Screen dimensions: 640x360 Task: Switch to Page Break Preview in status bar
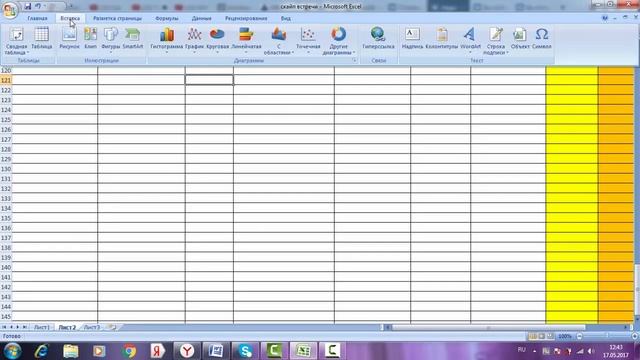tap(550, 336)
